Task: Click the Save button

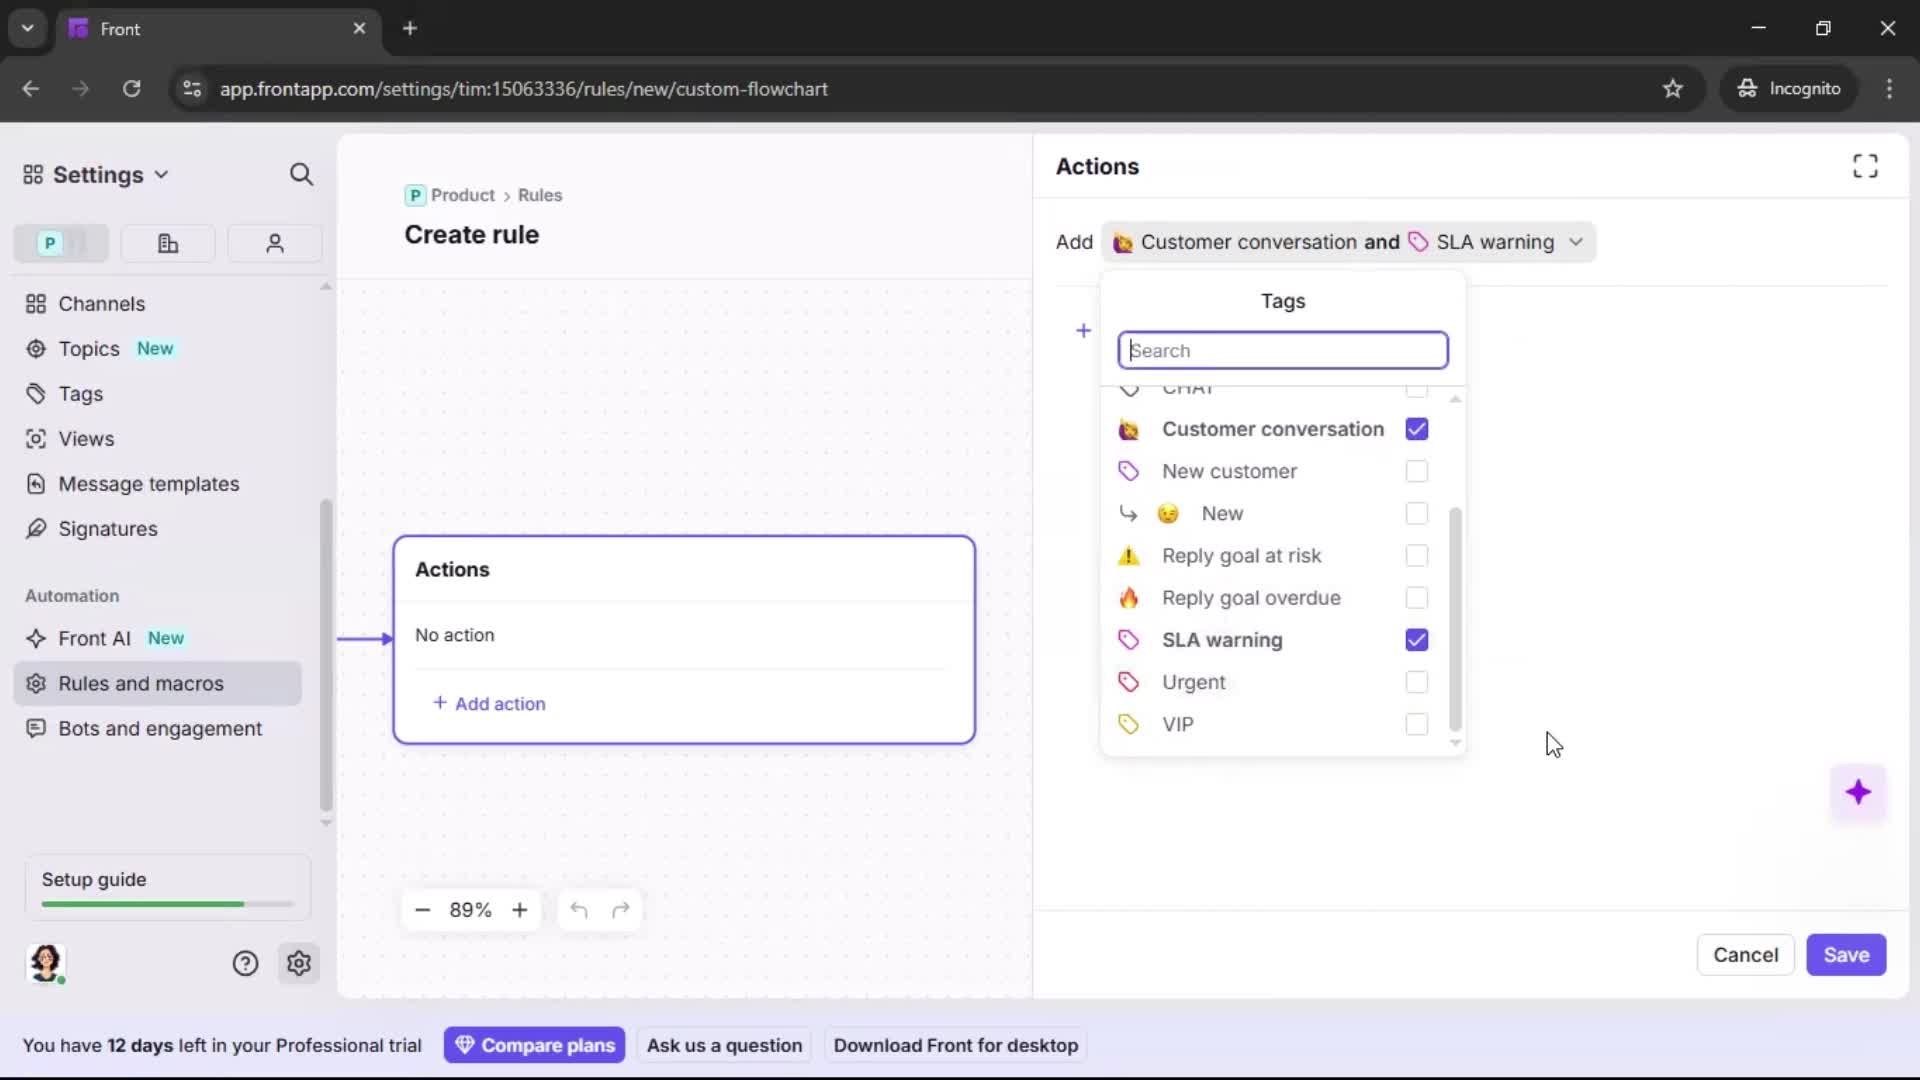Action: [x=1846, y=955]
